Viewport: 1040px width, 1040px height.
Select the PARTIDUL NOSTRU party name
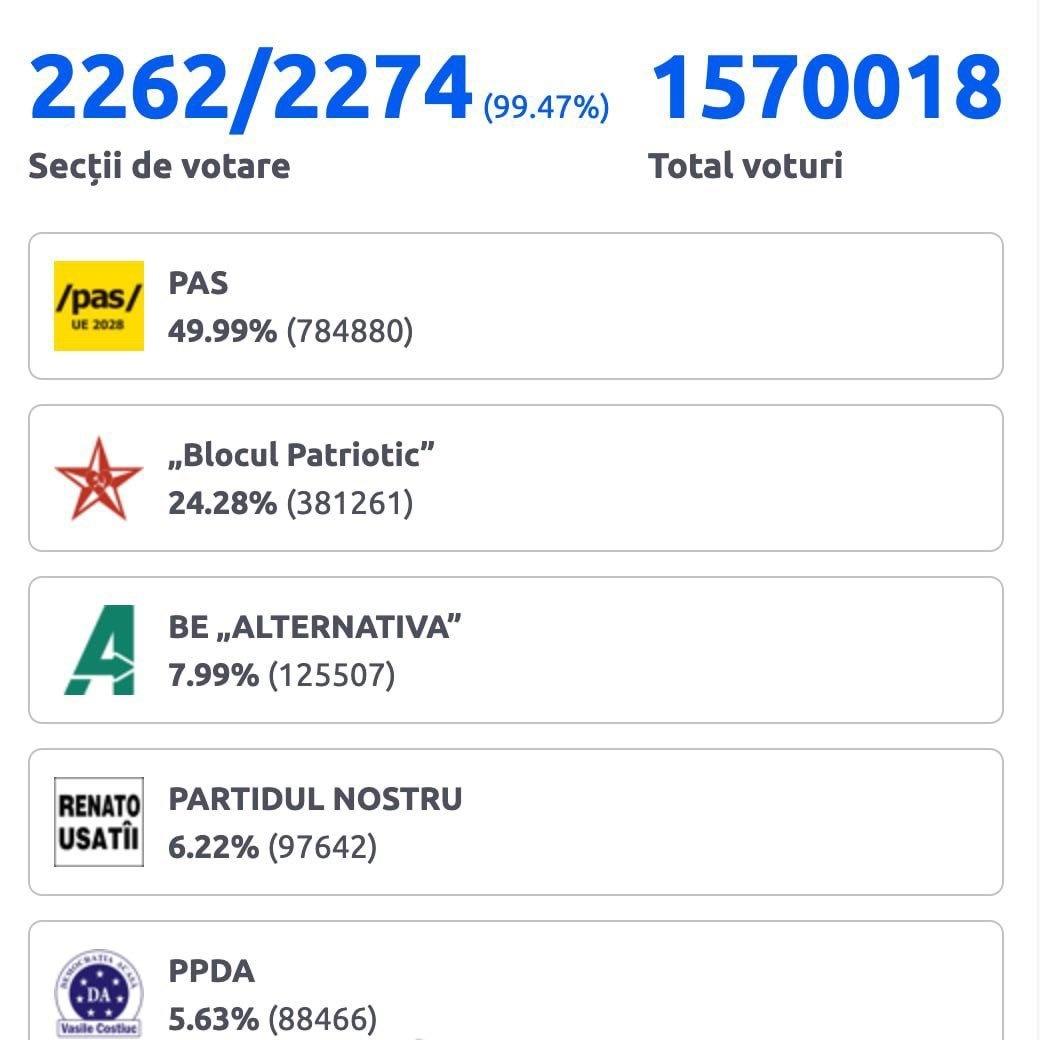coord(315,799)
